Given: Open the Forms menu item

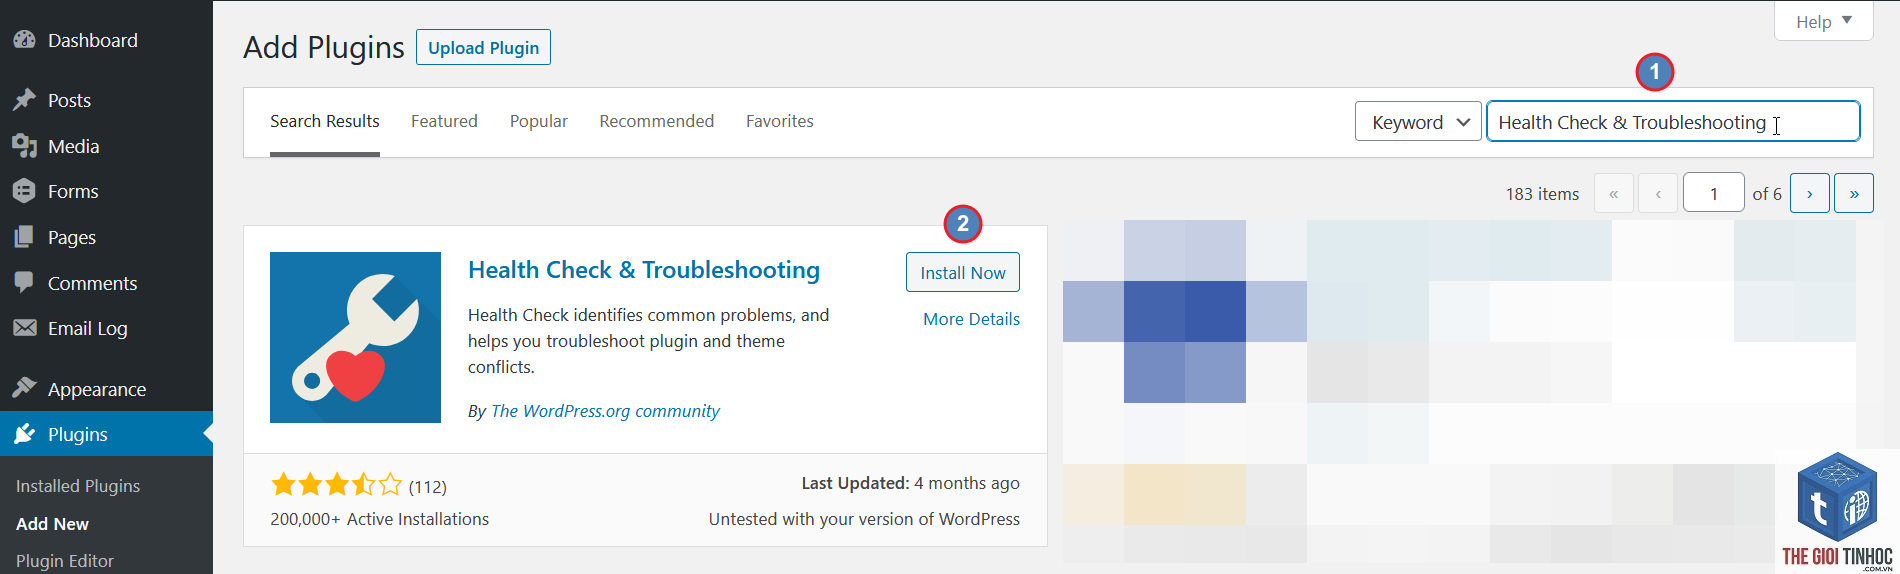Looking at the screenshot, I should (x=106, y=191).
